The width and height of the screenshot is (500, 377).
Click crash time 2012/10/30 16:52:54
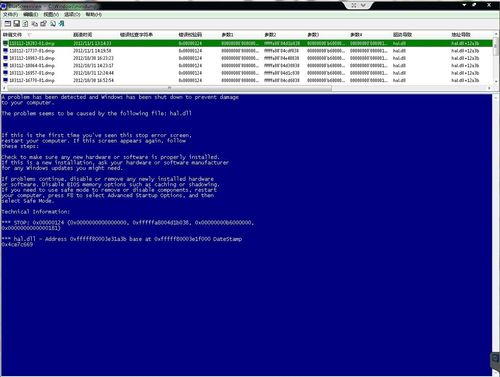[93, 80]
